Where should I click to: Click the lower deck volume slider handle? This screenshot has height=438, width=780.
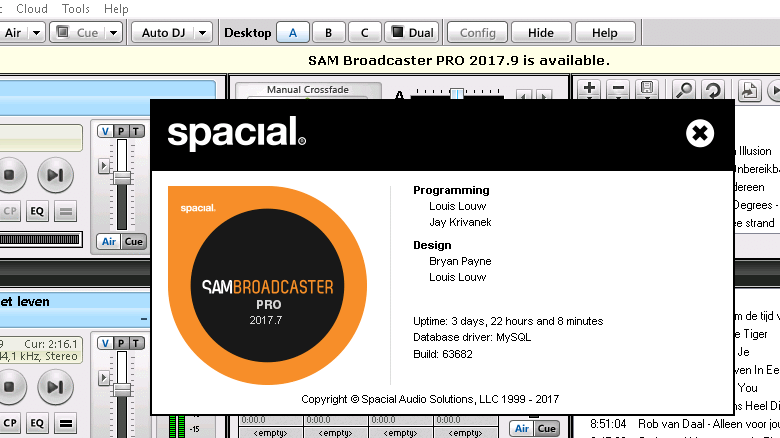click(122, 390)
